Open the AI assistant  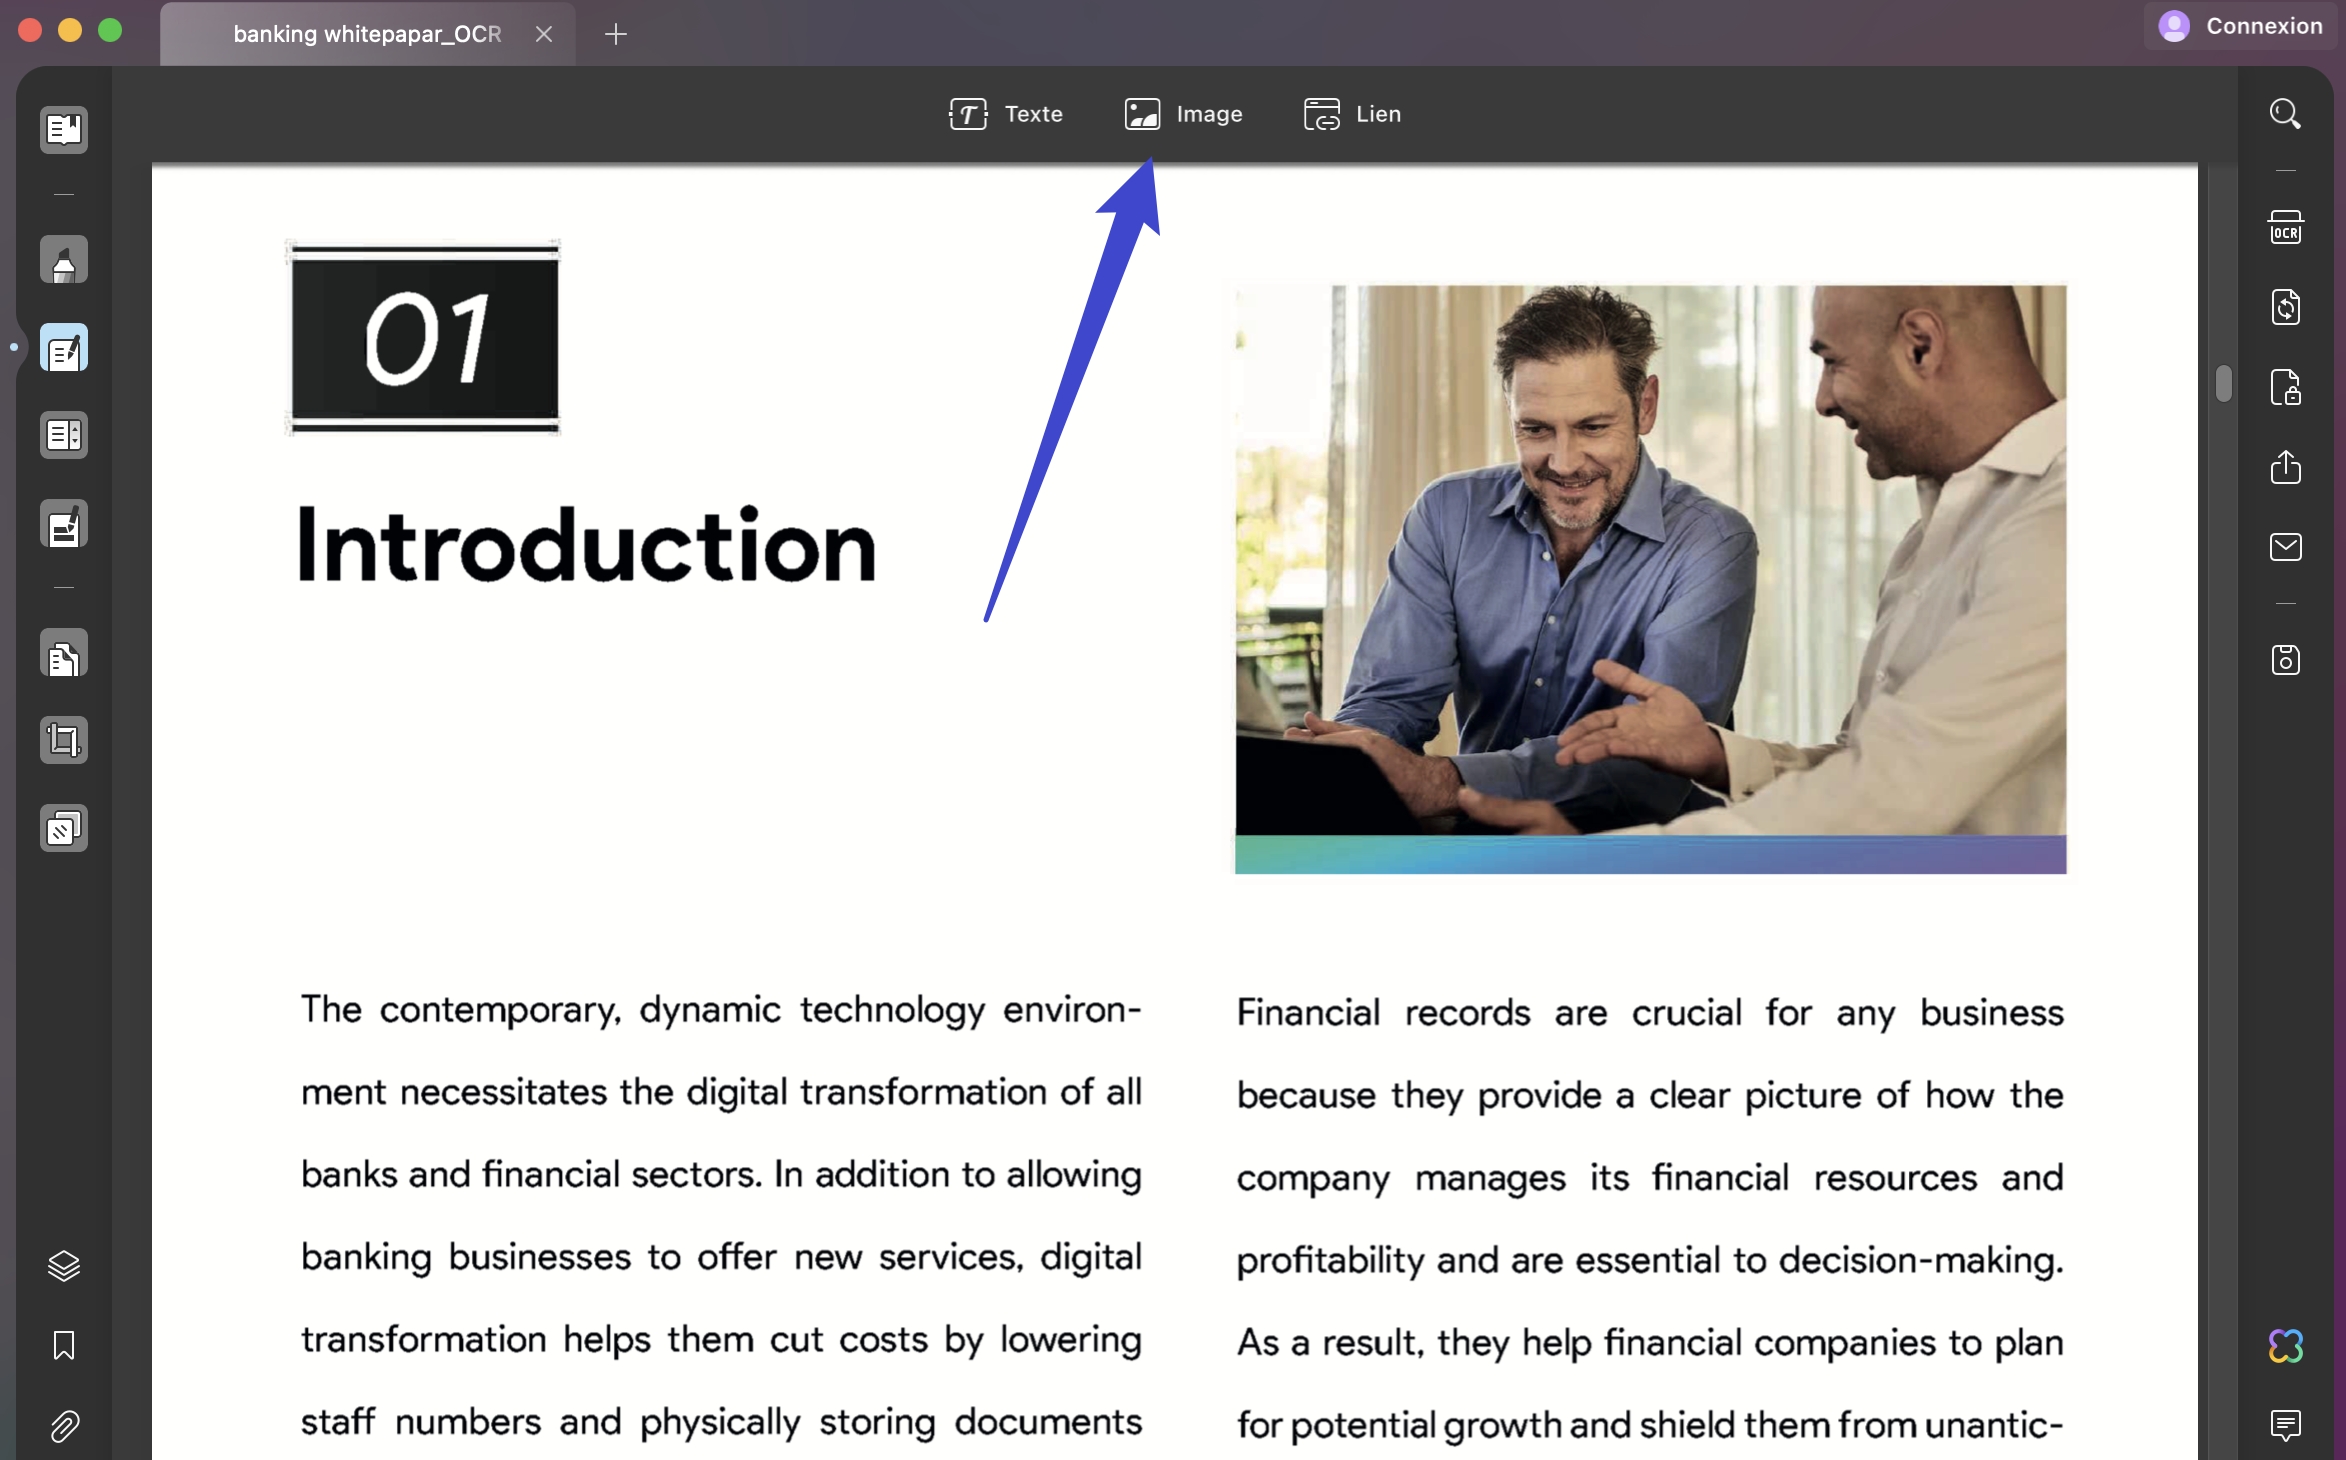[x=2286, y=1345]
